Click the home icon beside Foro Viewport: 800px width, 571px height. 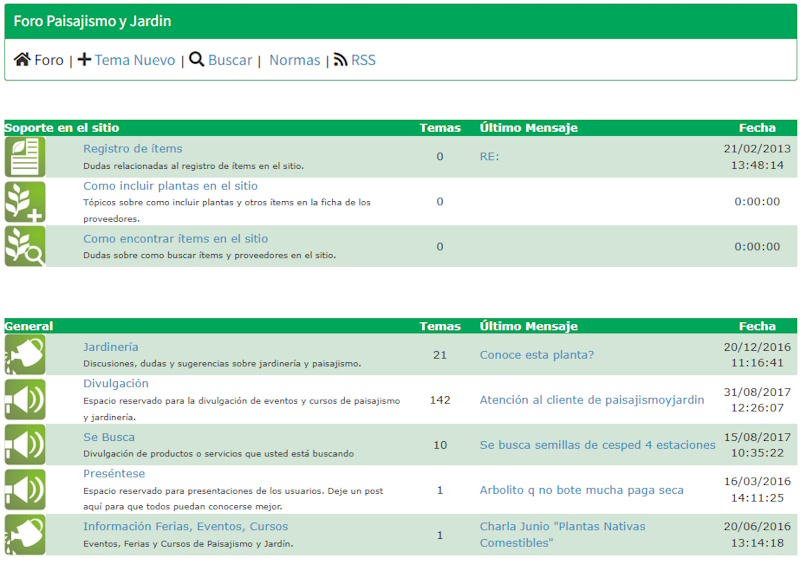22,60
